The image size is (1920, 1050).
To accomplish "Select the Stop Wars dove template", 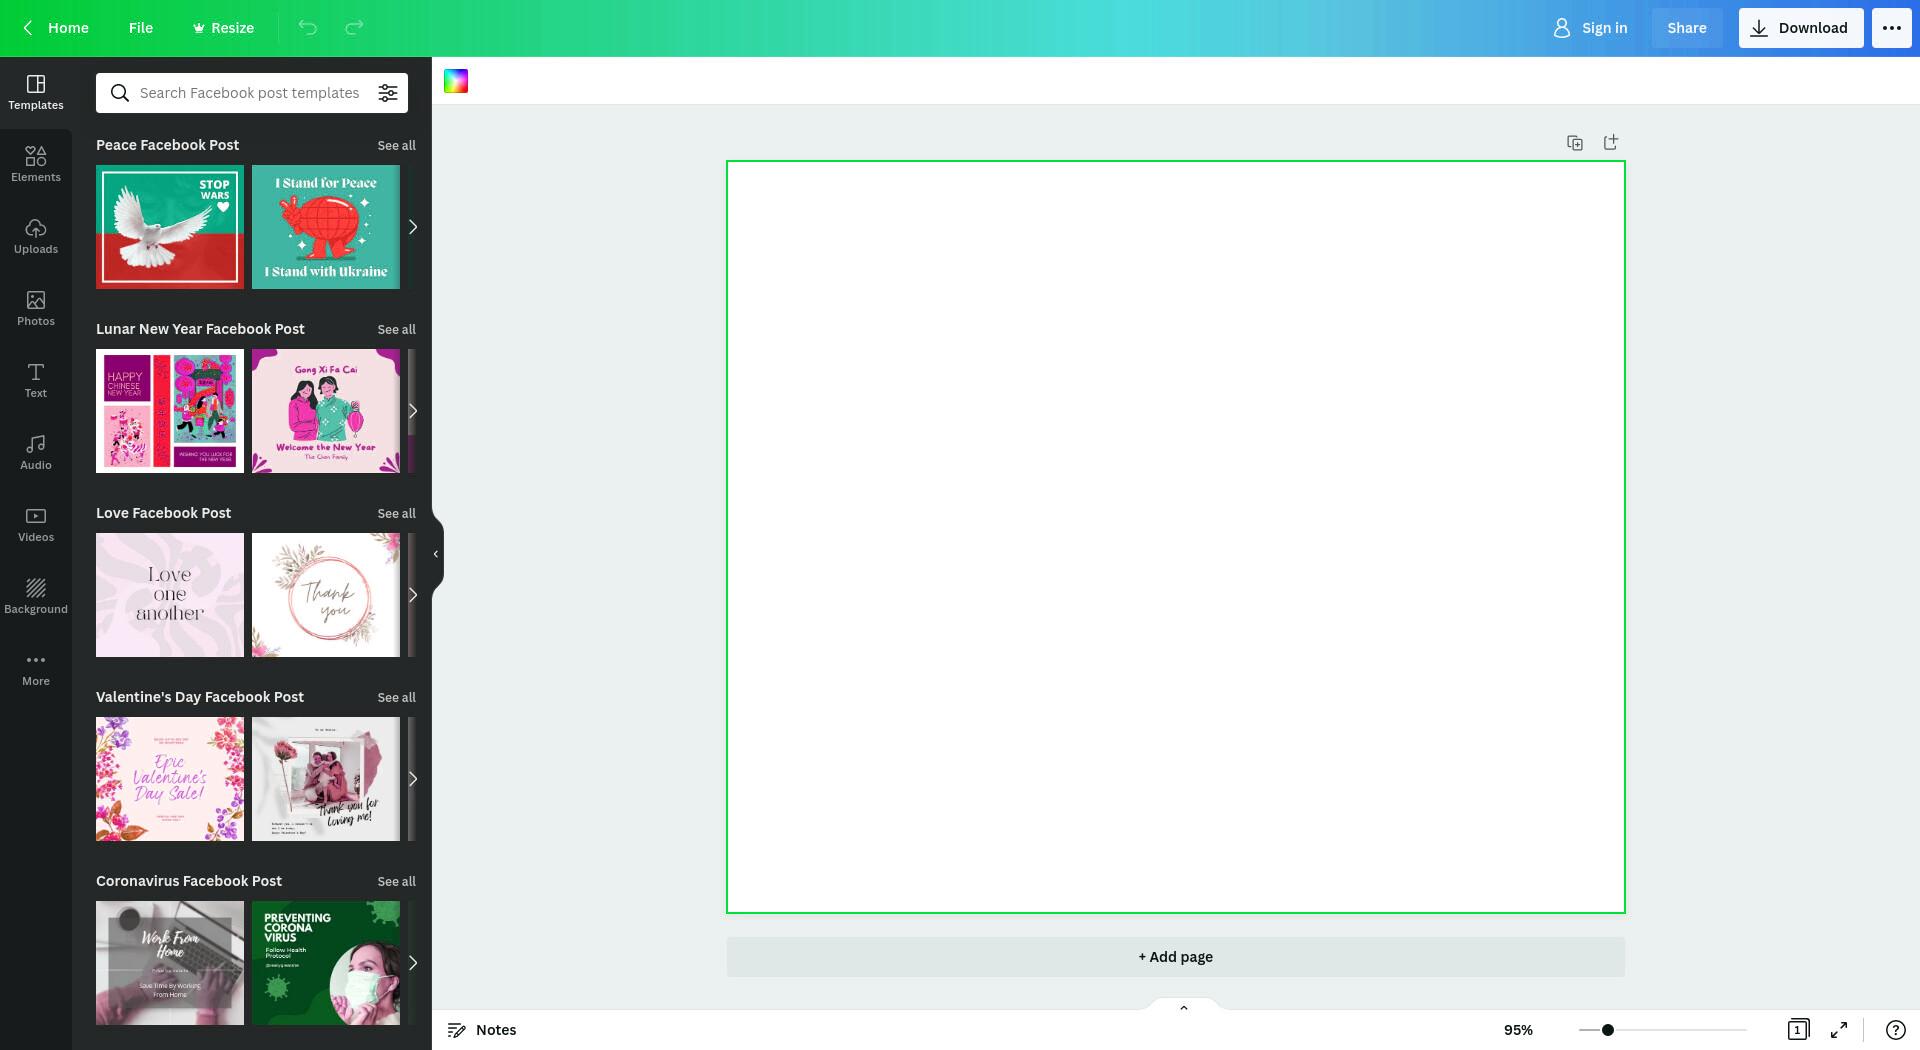I will pos(170,227).
